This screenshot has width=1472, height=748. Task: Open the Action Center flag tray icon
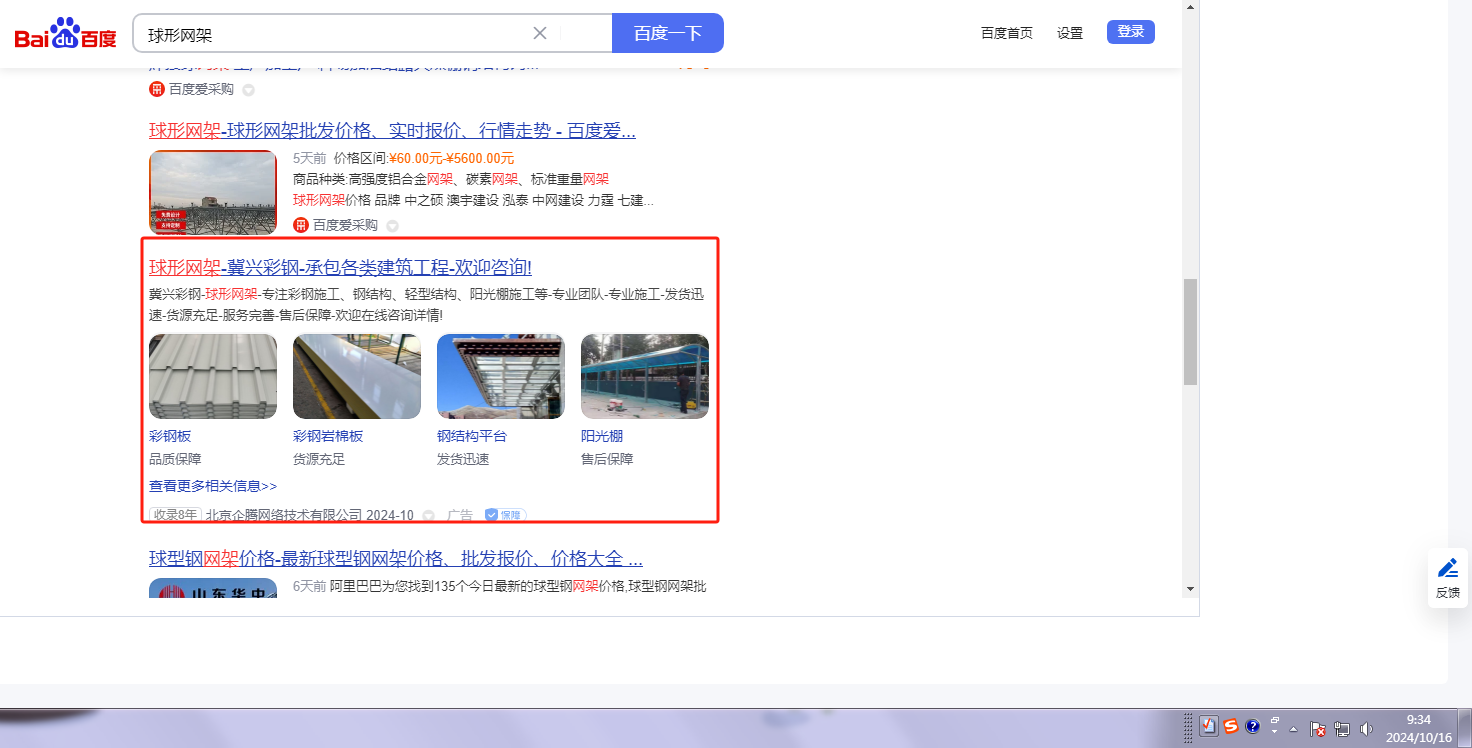pos(1318,729)
